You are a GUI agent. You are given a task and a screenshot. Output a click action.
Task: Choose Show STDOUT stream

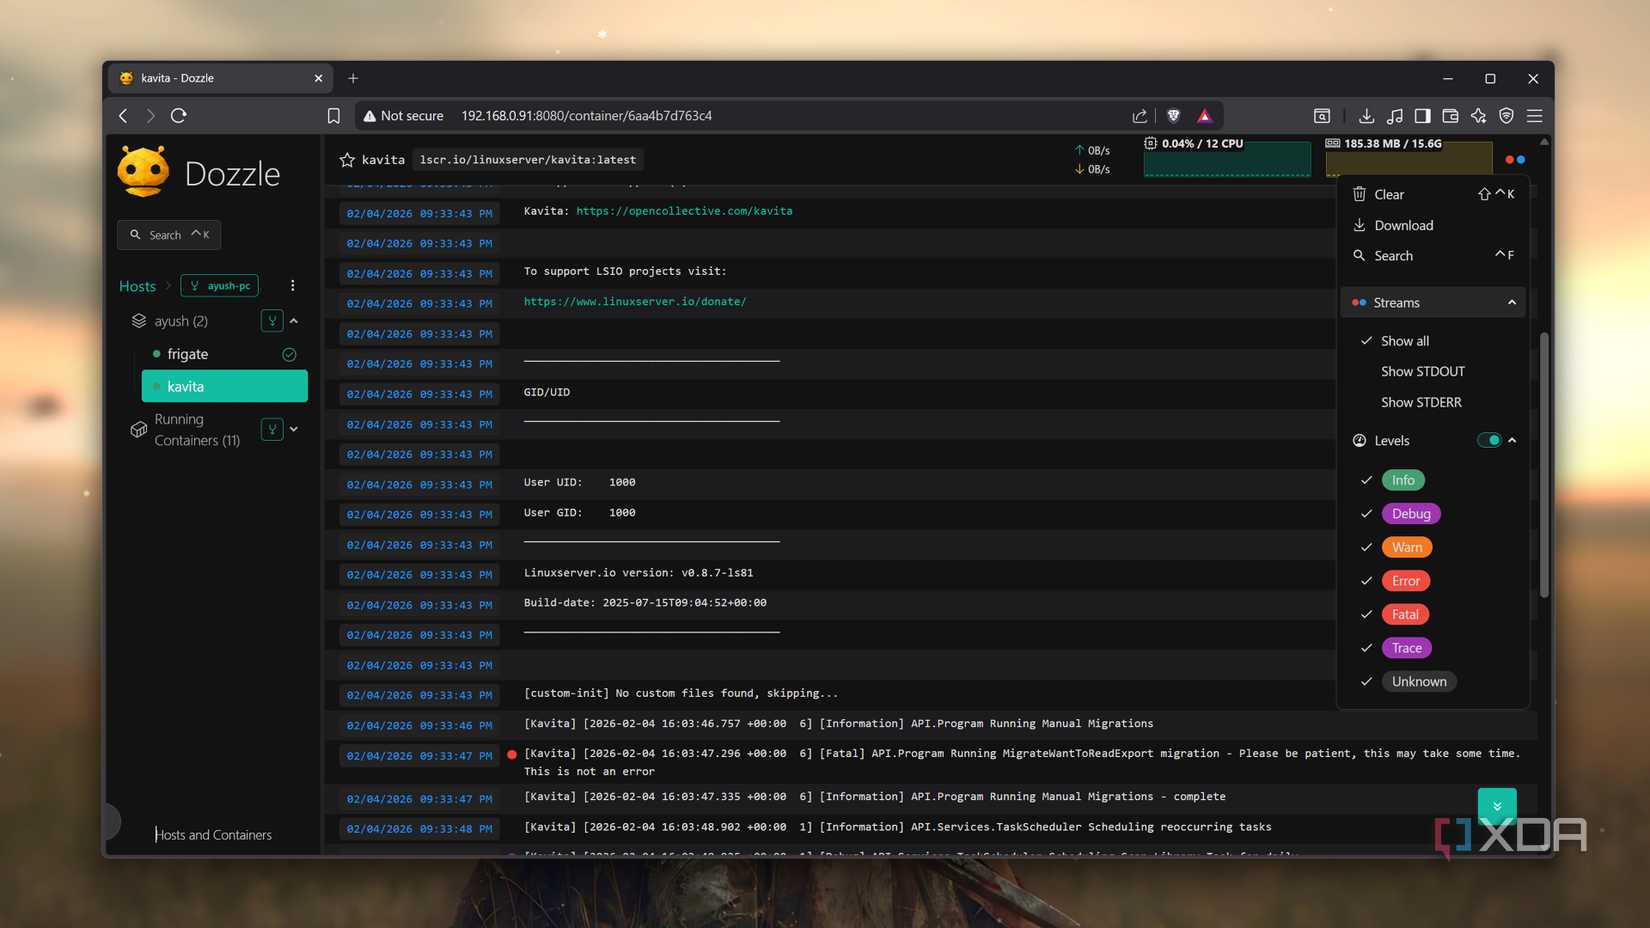(1422, 371)
